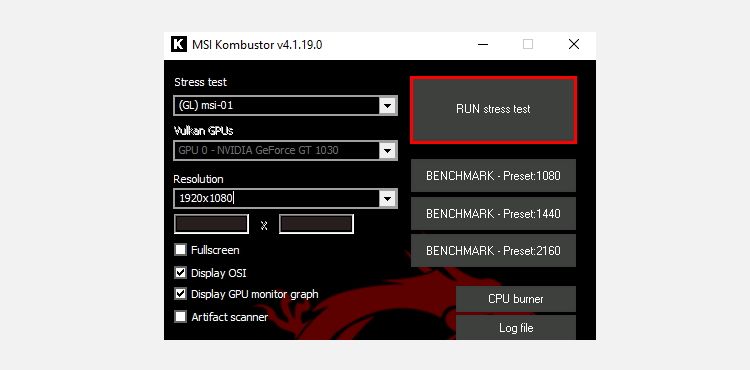Enable the Artifact scanner checkbox
The width and height of the screenshot is (750, 370).
tap(180, 316)
